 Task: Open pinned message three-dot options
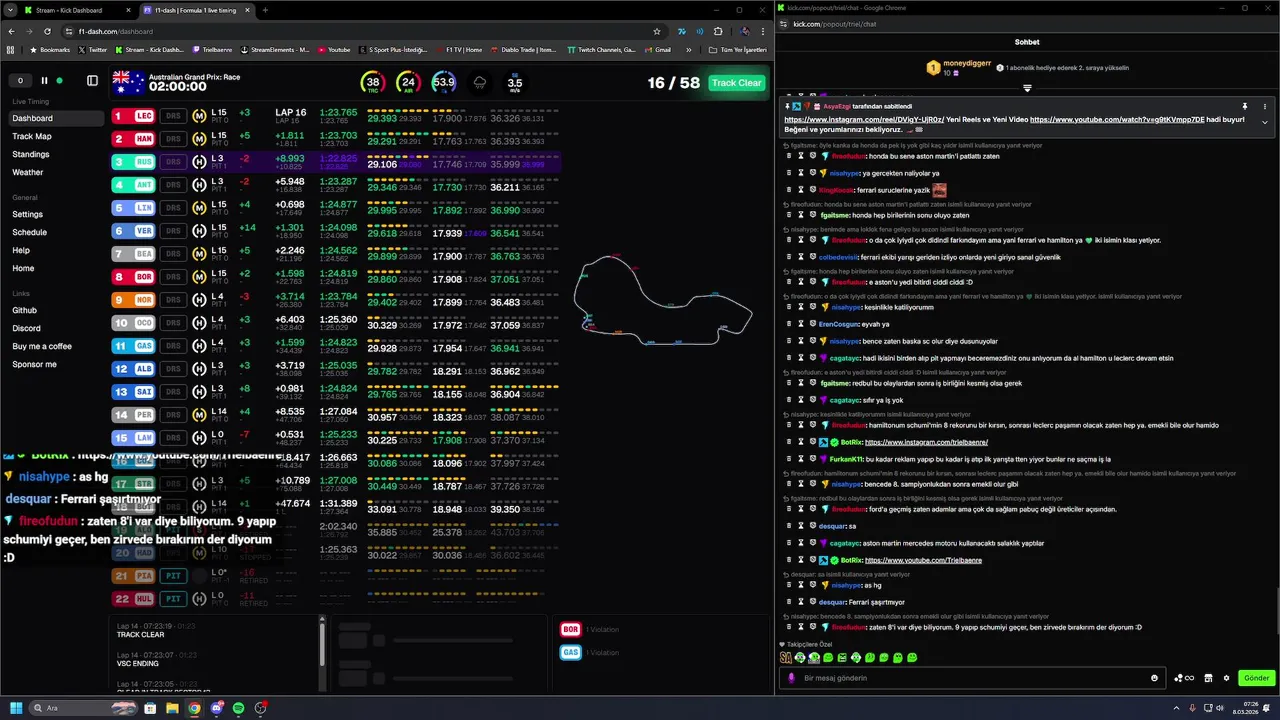coord(1265,106)
